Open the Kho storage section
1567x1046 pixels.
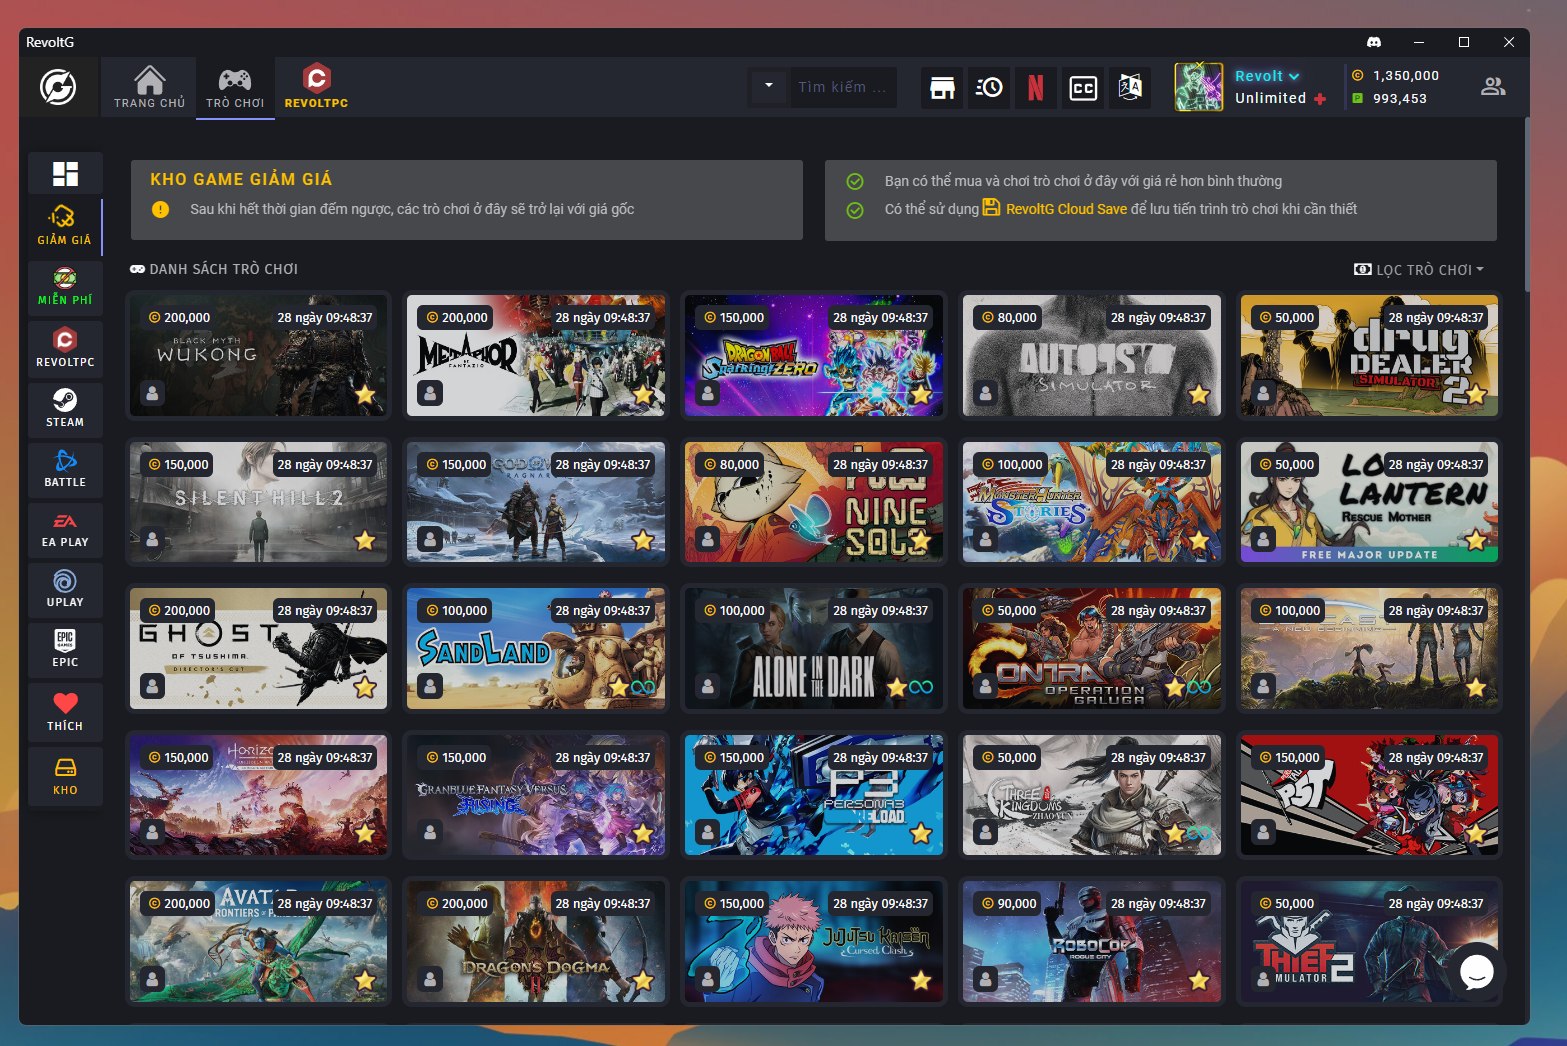pyautogui.click(x=65, y=776)
